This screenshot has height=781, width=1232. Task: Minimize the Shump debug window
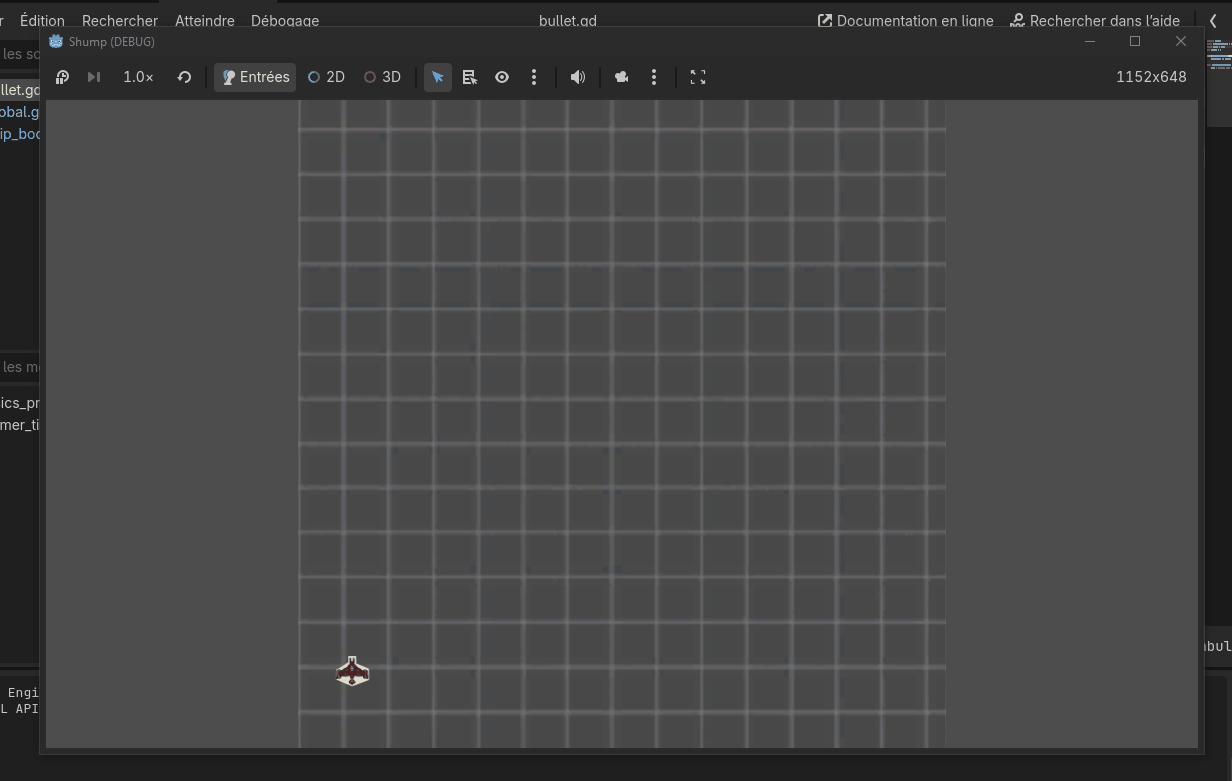pos(1090,41)
